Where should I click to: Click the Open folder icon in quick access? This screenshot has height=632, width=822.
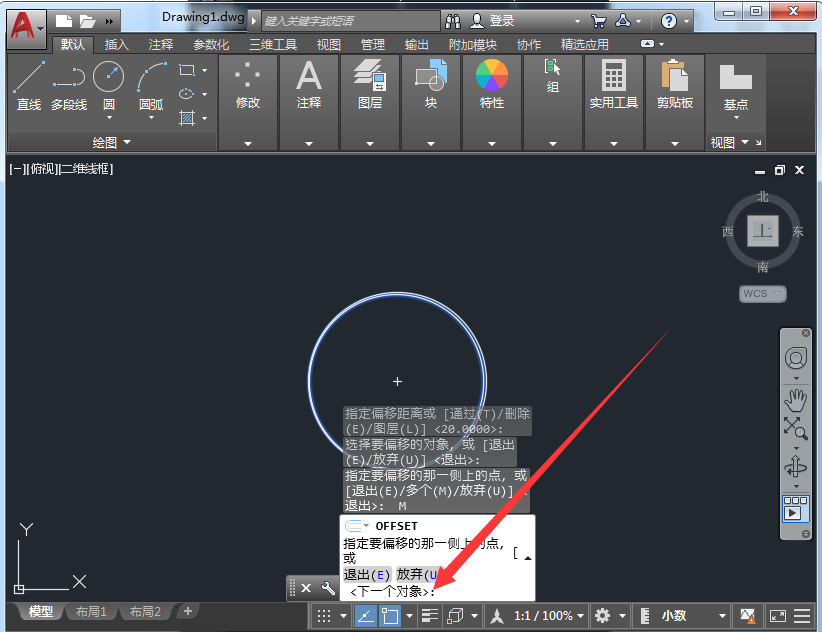pyautogui.click(x=87, y=21)
